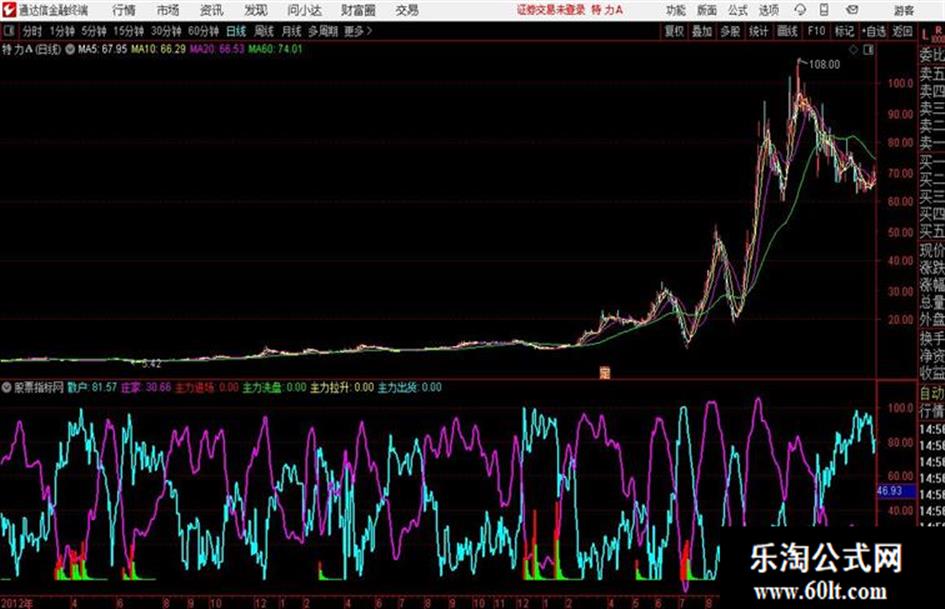The width and height of the screenshot is (945, 609).
Task: Click the 108.00 peak price label
Action: (x=824, y=64)
